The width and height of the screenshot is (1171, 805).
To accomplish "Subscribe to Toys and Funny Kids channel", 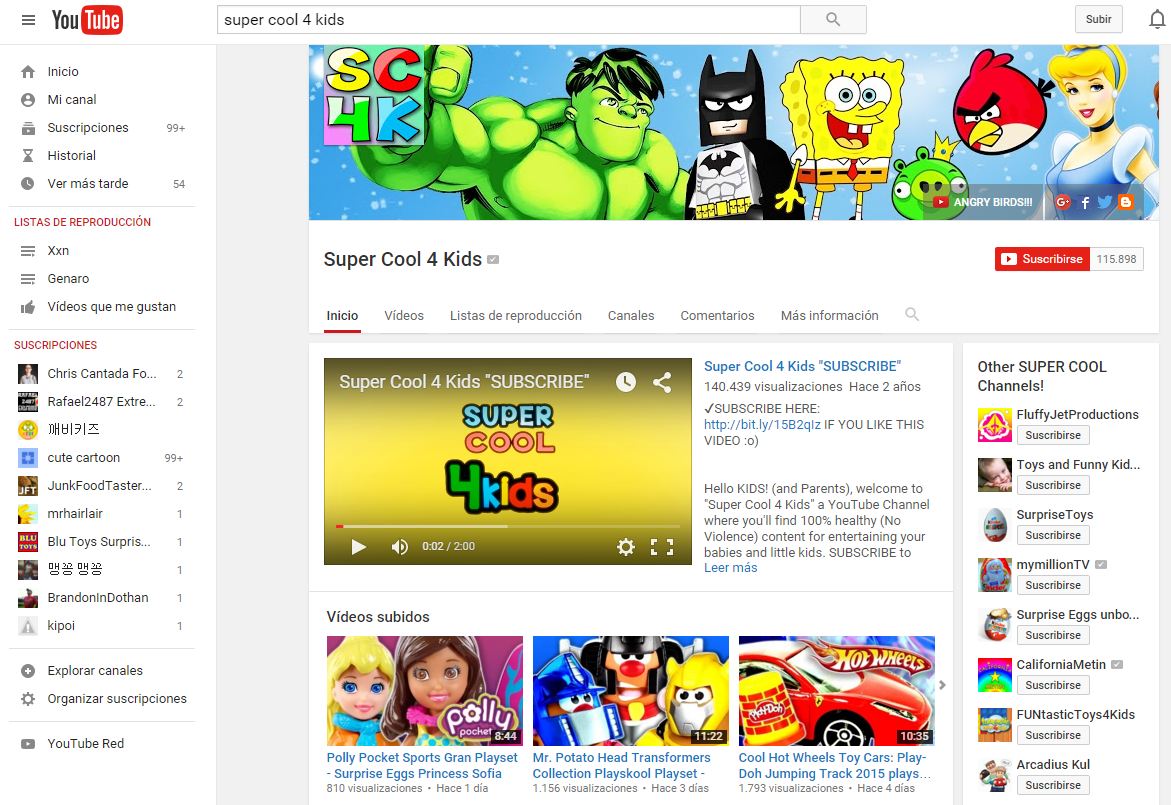I will tap(1053, 485).
